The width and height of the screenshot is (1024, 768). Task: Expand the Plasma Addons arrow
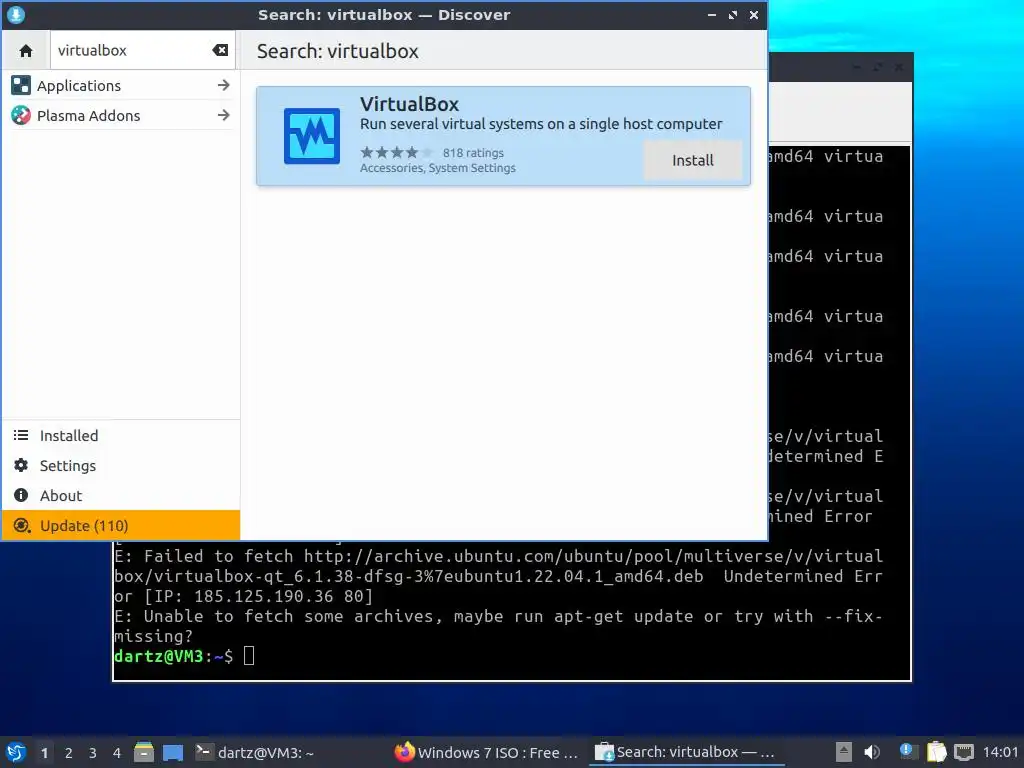(x=223, y=115)
